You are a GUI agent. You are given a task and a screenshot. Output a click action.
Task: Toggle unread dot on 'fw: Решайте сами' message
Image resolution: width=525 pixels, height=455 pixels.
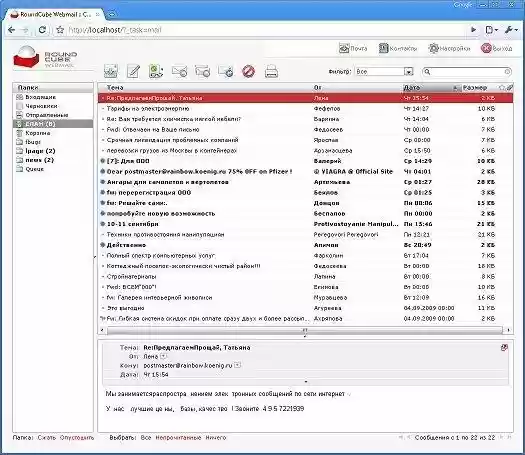coord(103,203)
